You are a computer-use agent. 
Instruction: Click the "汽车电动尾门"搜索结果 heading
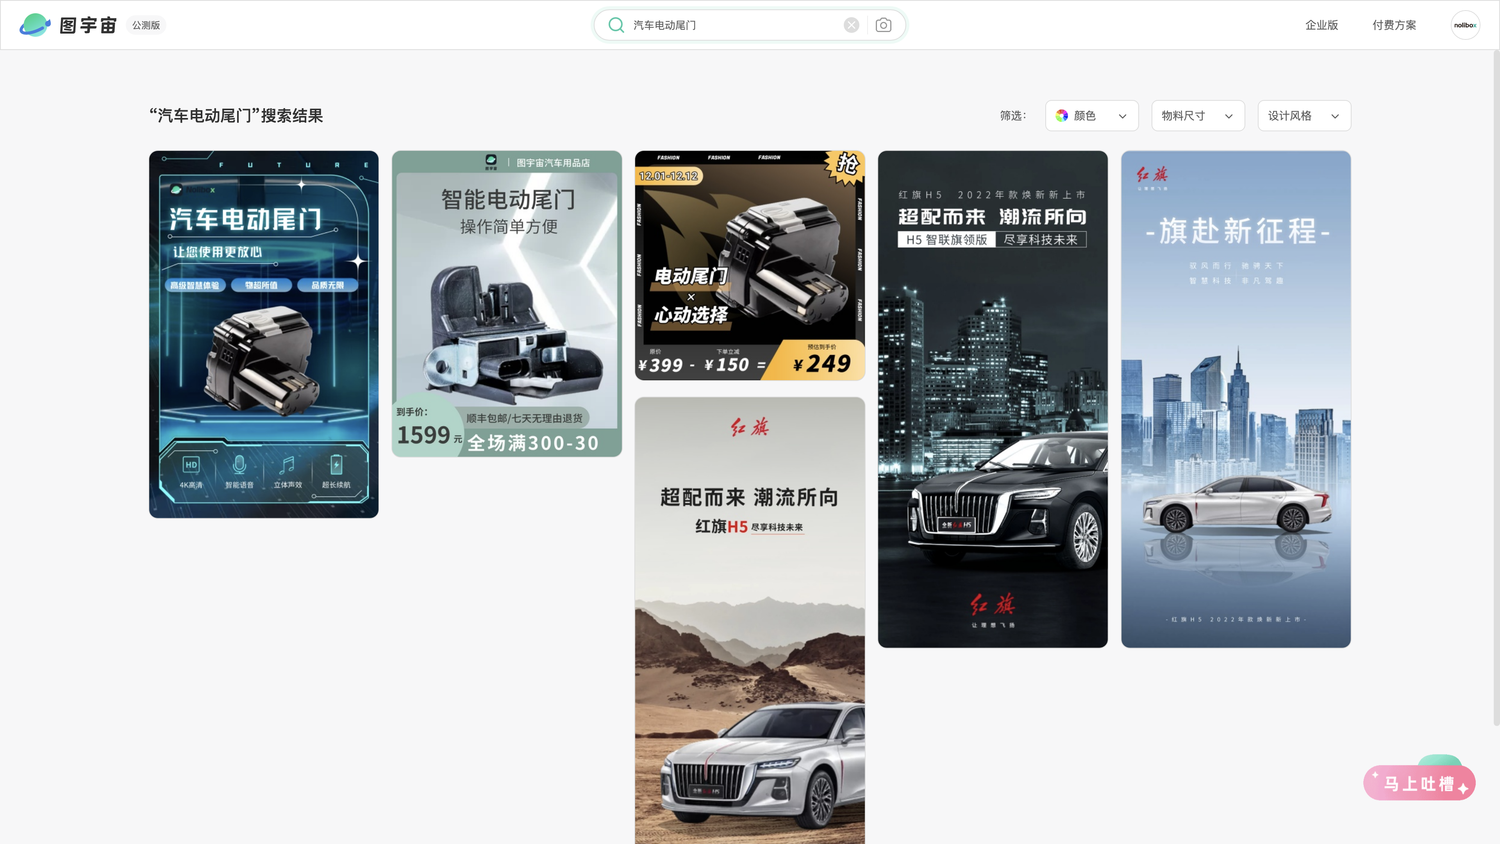(x=236, y=116)
